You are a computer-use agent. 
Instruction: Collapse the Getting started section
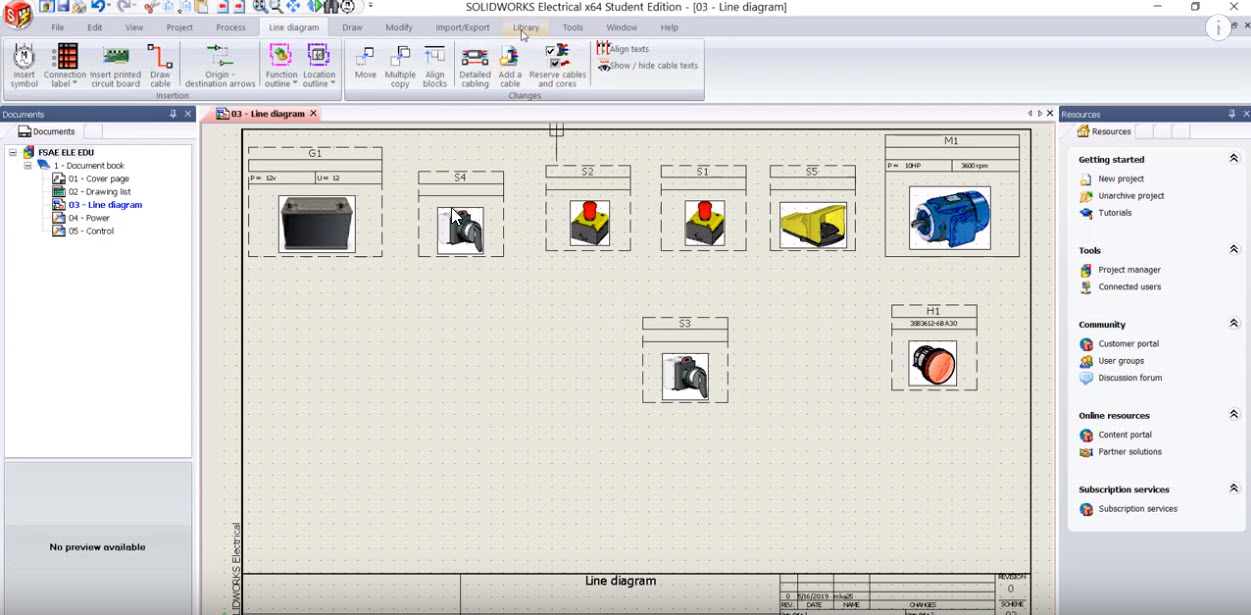(x=1234, y=157)
